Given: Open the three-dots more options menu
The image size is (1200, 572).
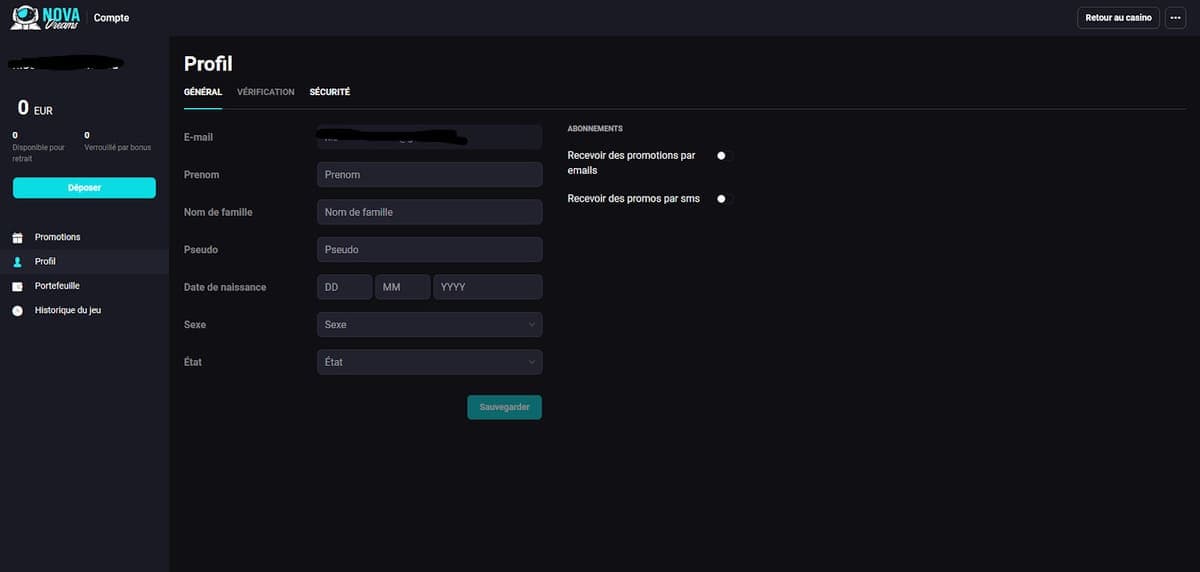Looking at the screenshot, I should (1176, 18).
